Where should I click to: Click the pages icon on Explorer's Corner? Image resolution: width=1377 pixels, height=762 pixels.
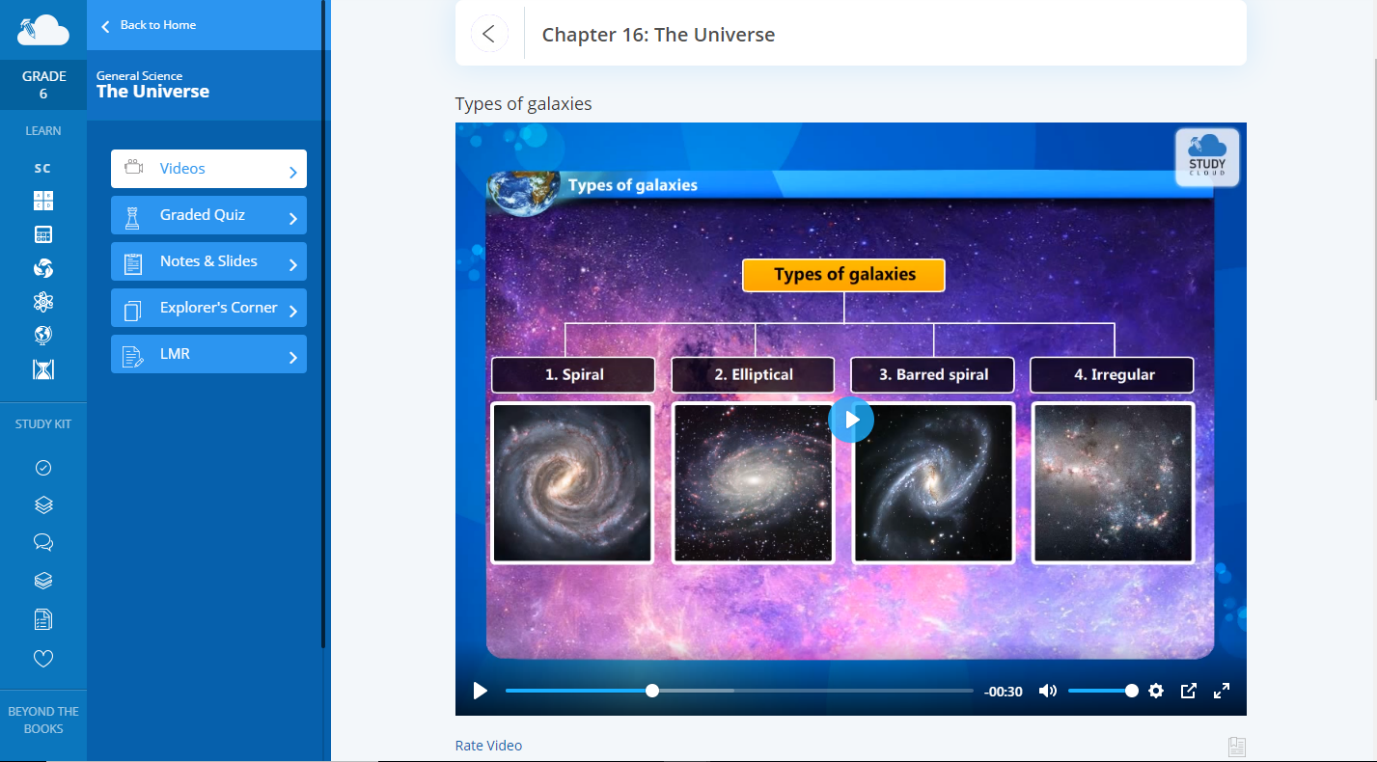coord(132,310)
